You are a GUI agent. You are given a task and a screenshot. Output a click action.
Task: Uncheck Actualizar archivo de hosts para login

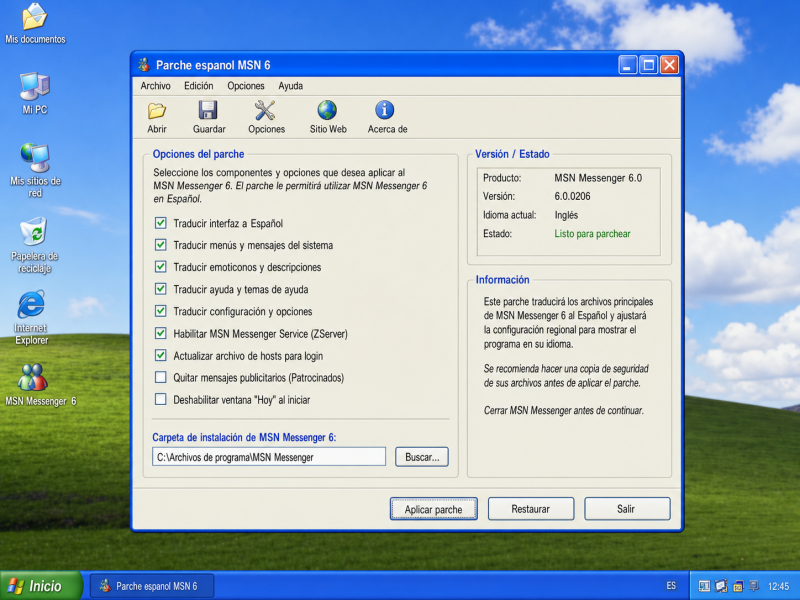161,356
